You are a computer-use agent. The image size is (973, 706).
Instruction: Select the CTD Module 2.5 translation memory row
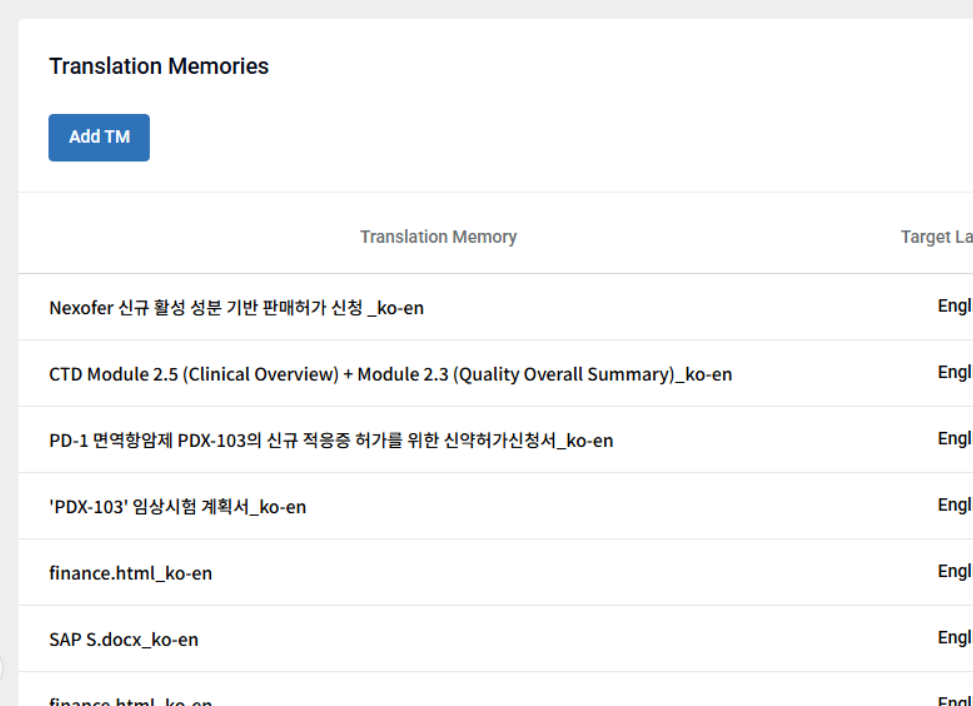coord(390,373)
